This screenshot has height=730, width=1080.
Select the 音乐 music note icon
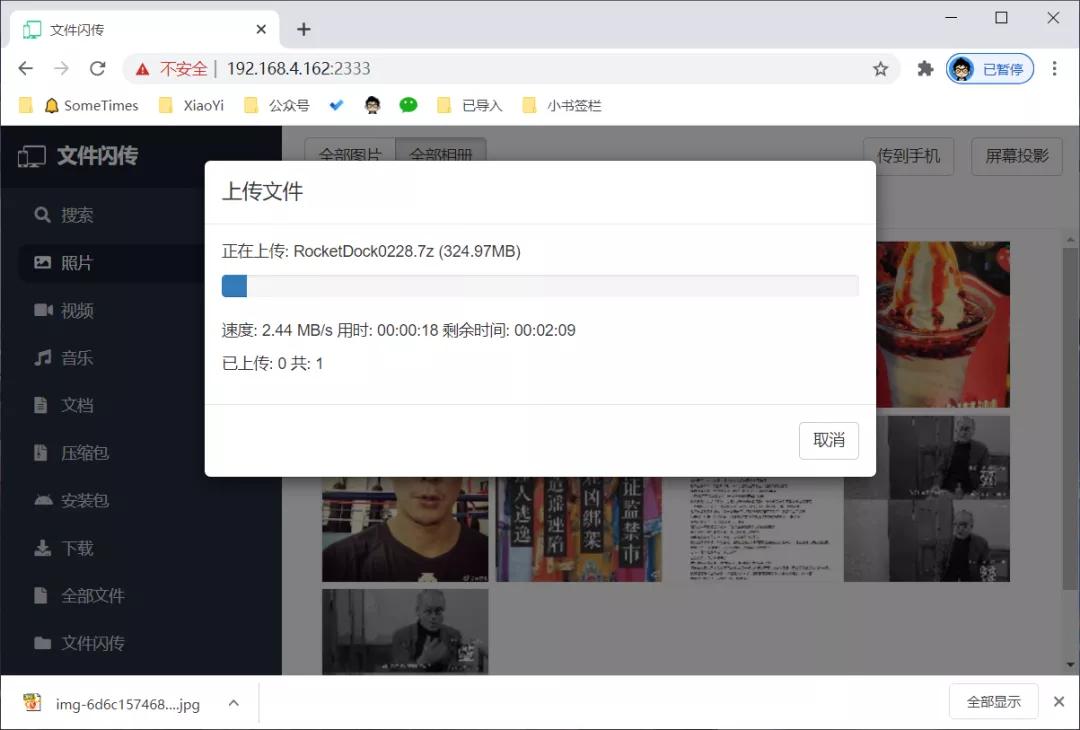tap(43, 357)
